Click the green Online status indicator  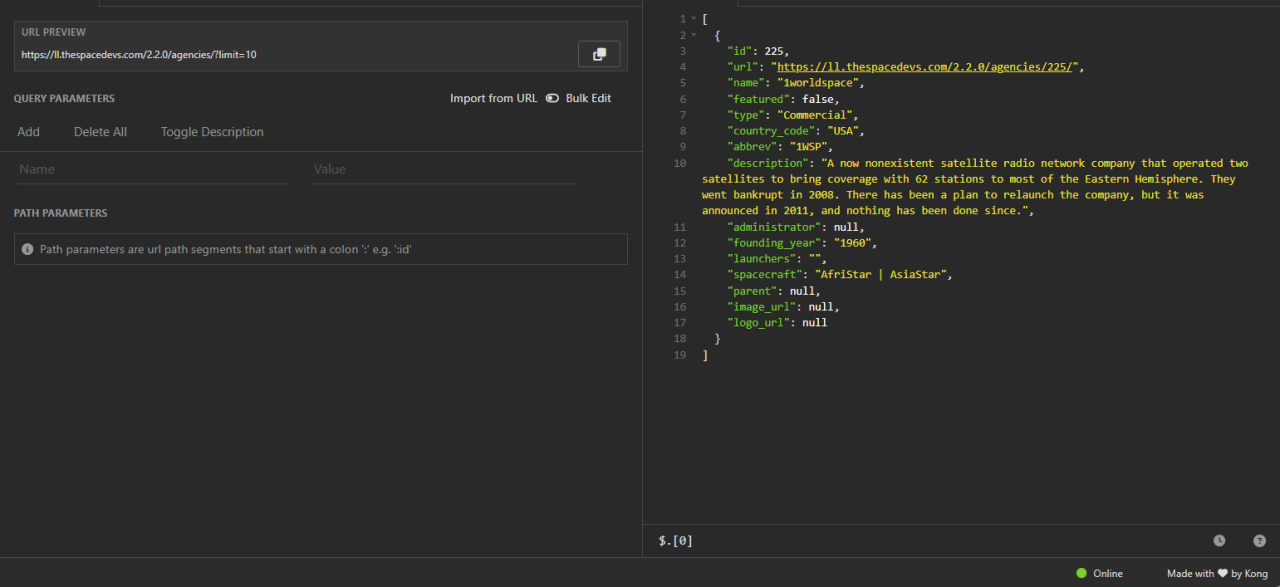point(1080,573)
